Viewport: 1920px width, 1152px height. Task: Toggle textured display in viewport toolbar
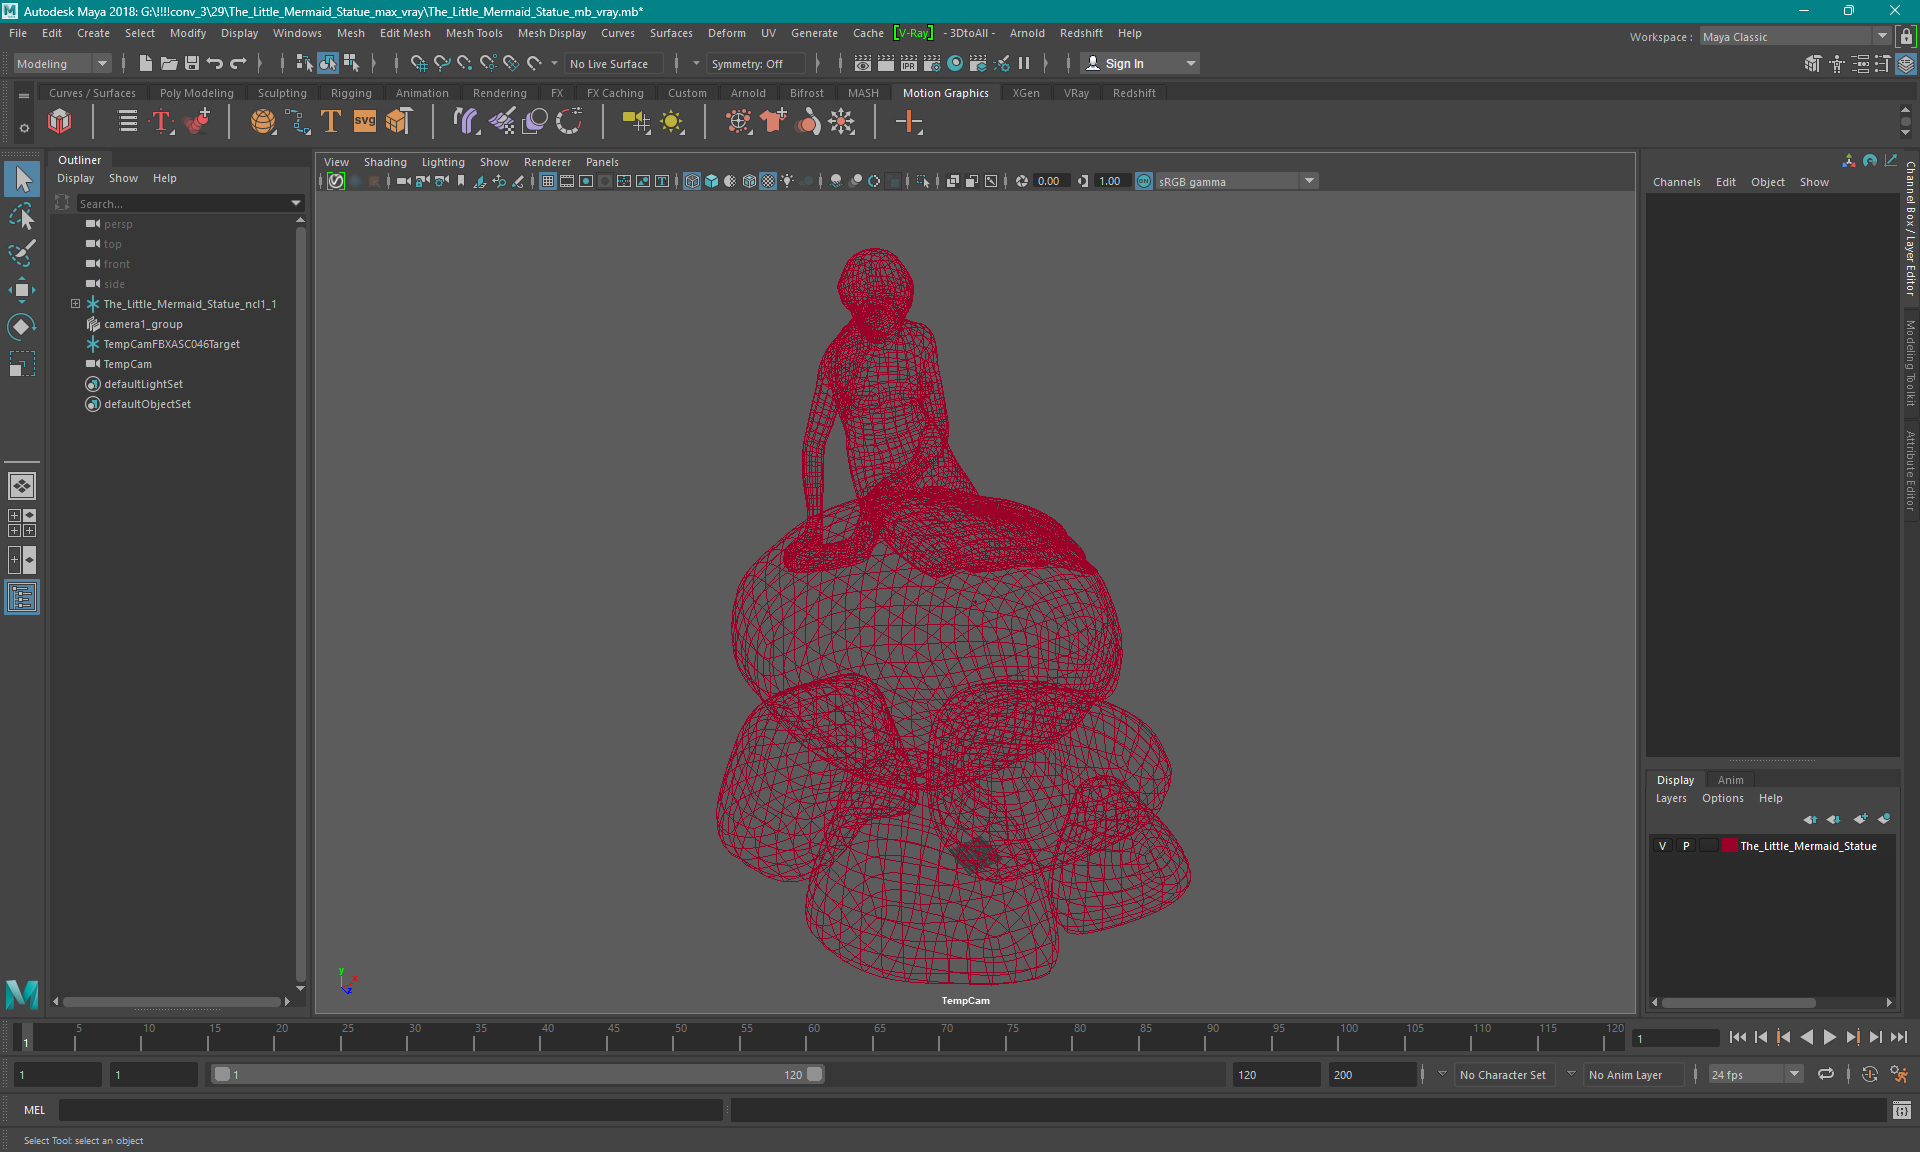(768, 181)
